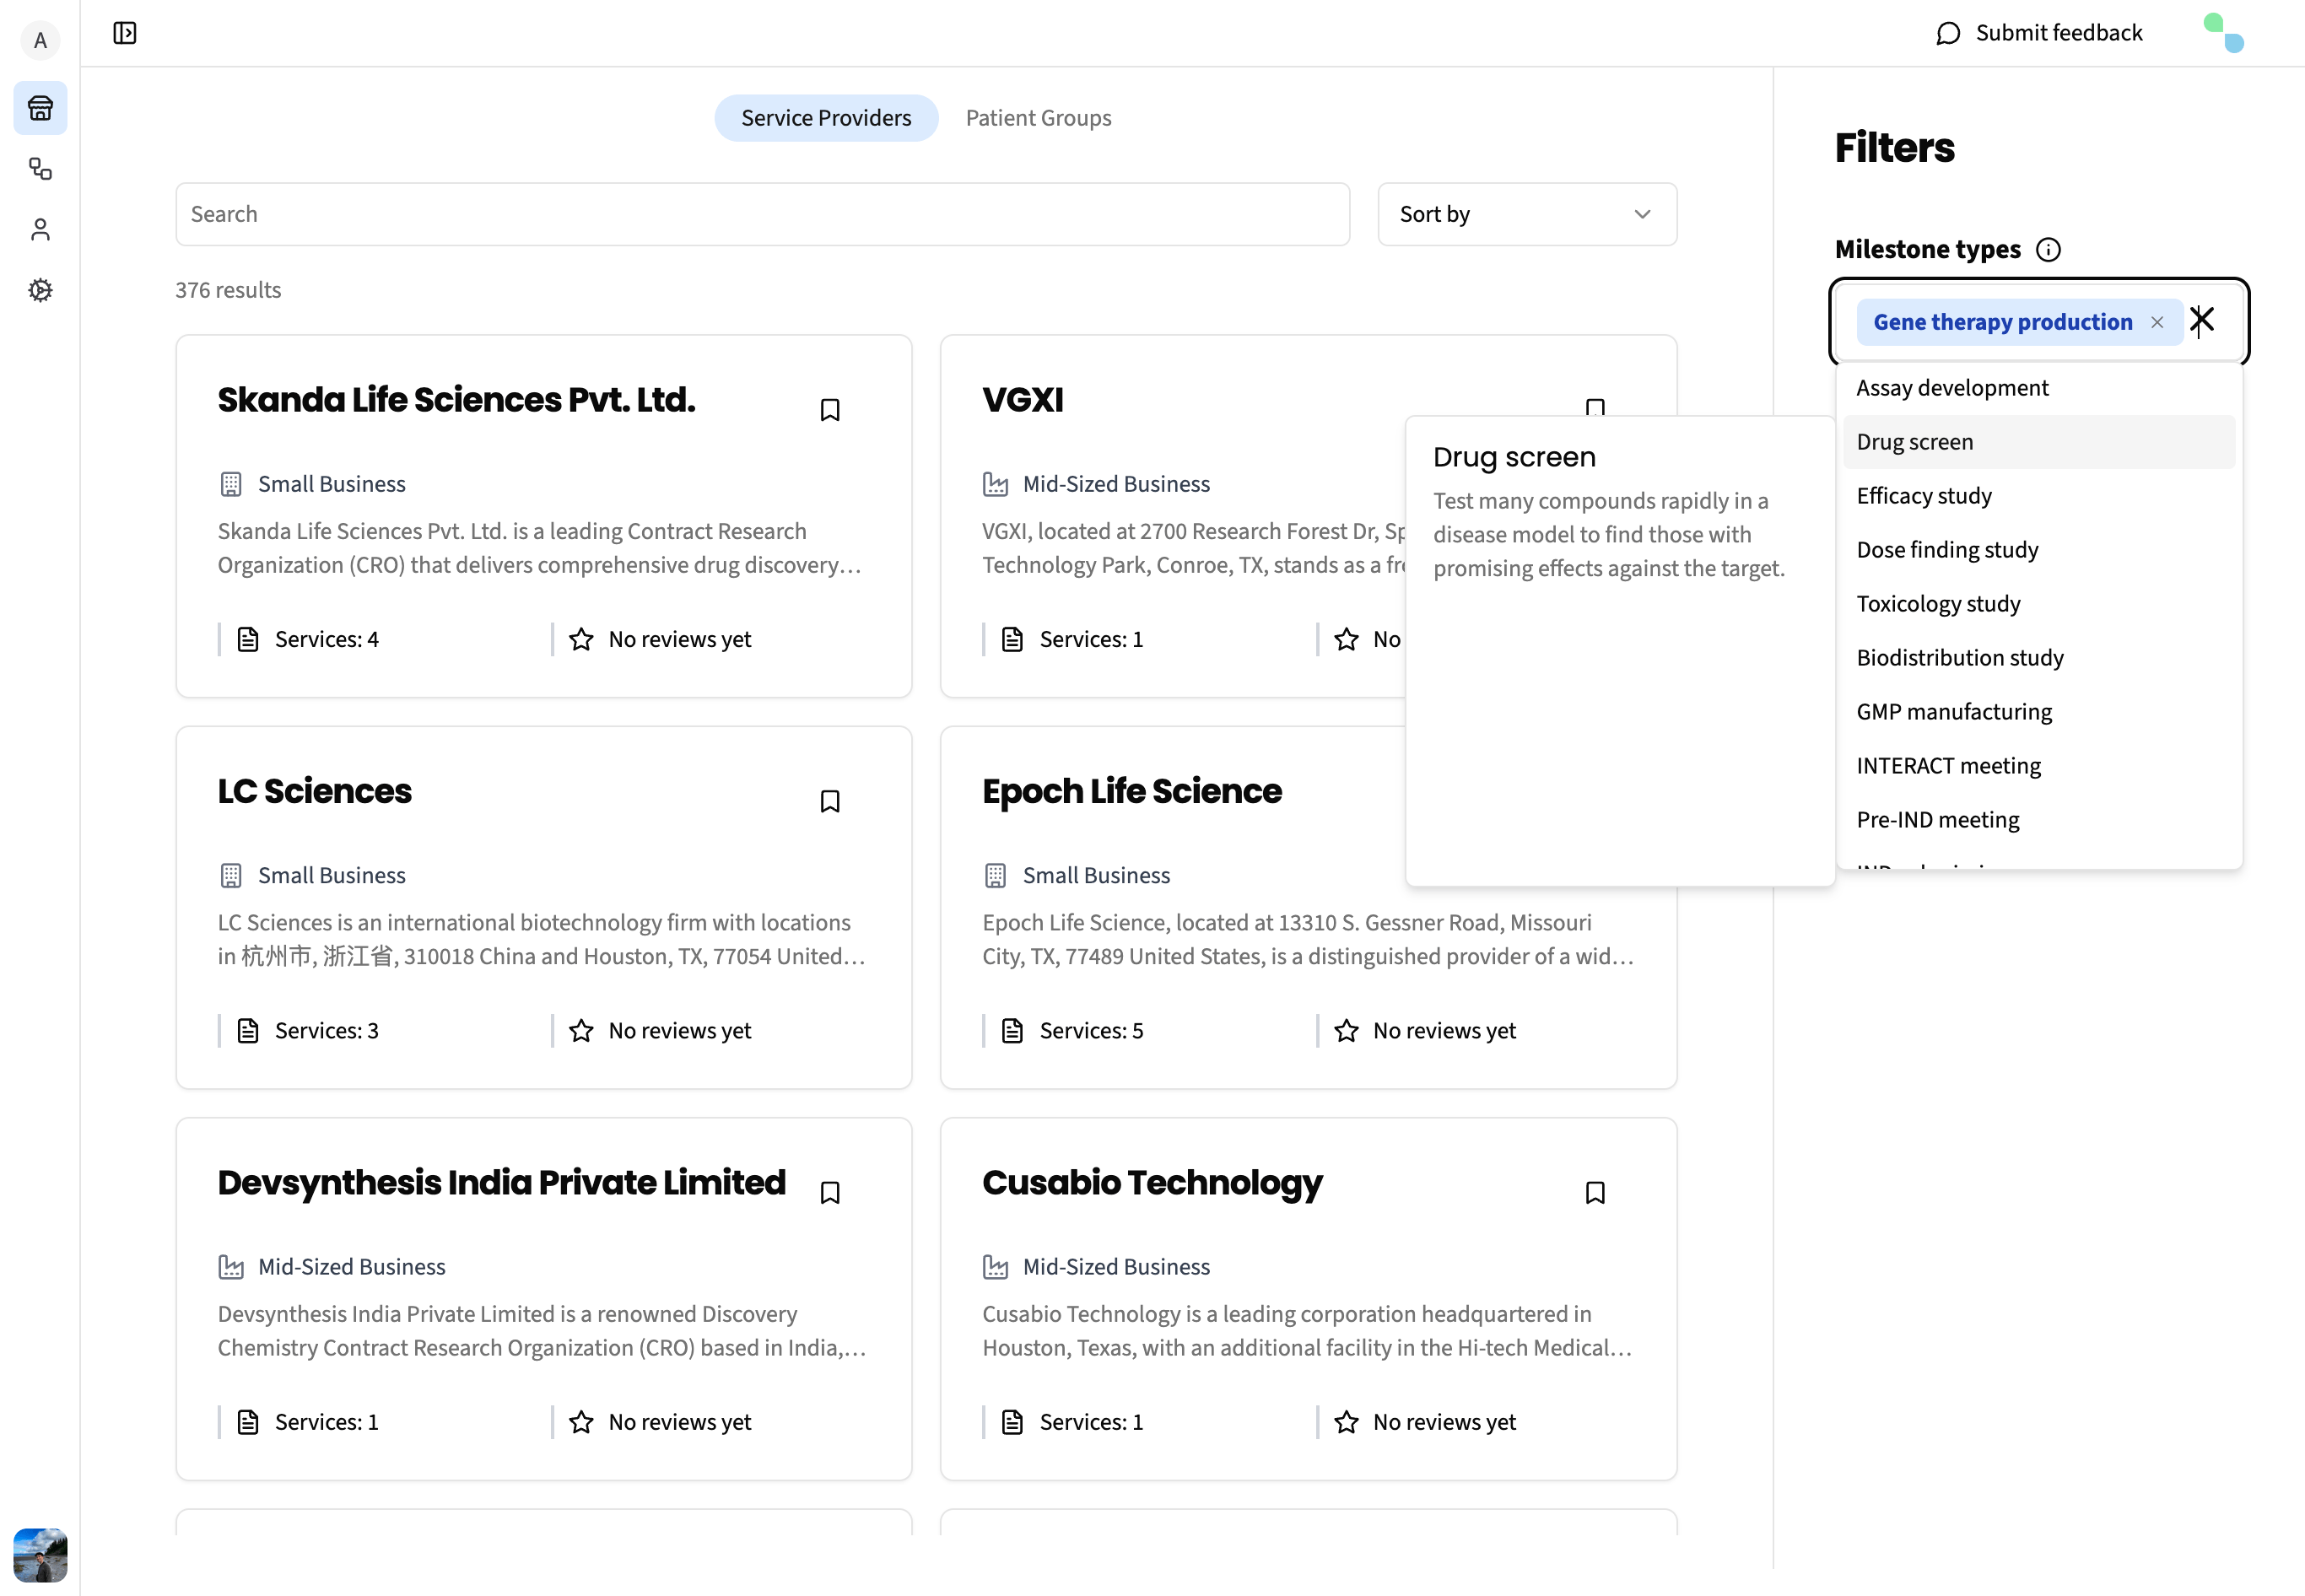Viewport: 2305px width, 1596px height.
Task: Select Toxicology study option
Action: click(2038, 604)
